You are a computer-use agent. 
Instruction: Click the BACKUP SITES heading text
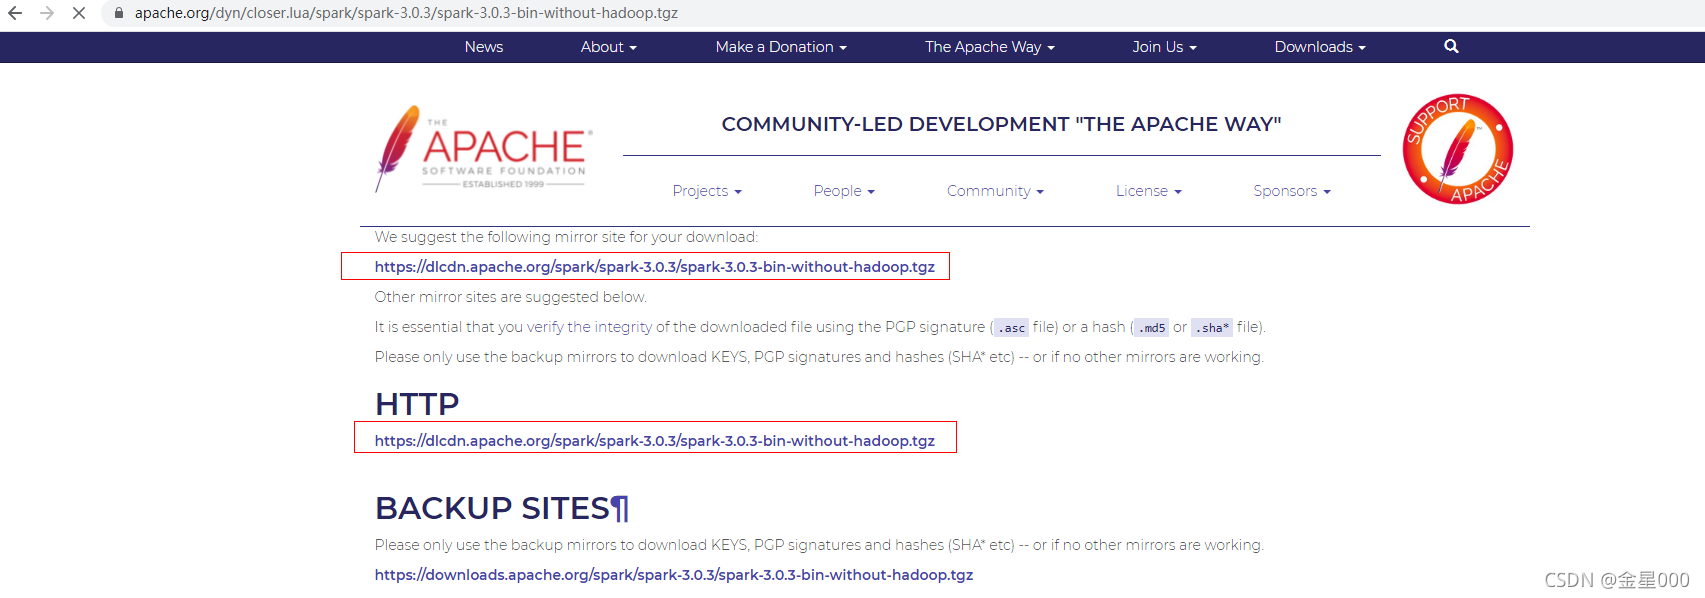(x=492, y=508)
